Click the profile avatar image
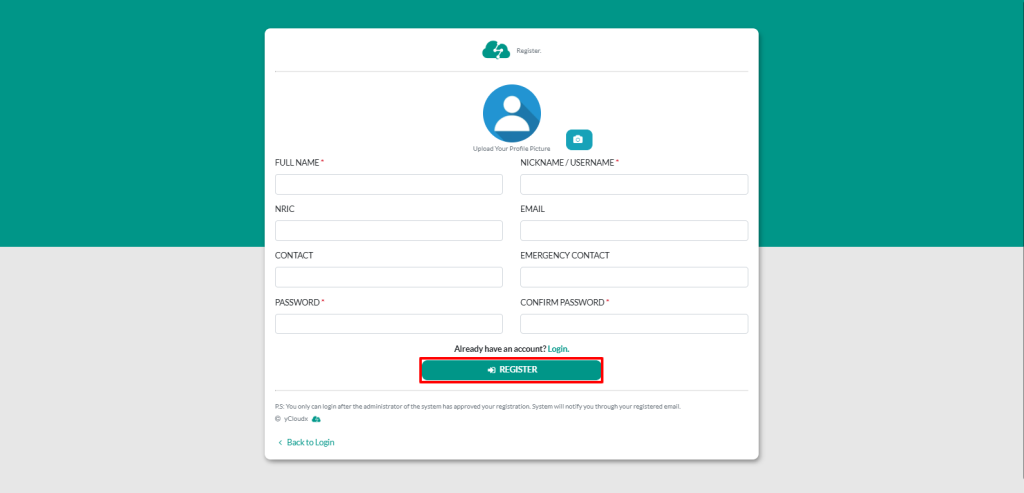This screenshot has width=1024, height=493. coord(512,113)
